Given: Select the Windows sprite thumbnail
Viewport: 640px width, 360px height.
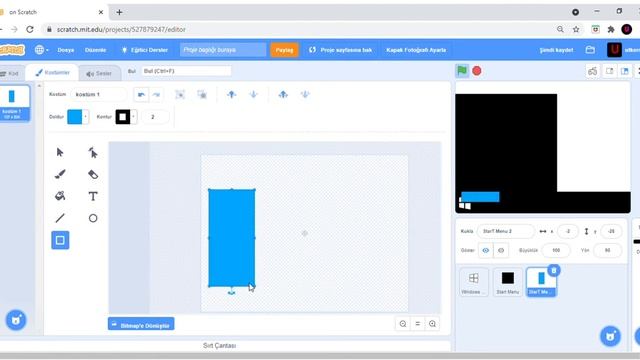Looking at the screenshot, I should click(x=473, y=282).
